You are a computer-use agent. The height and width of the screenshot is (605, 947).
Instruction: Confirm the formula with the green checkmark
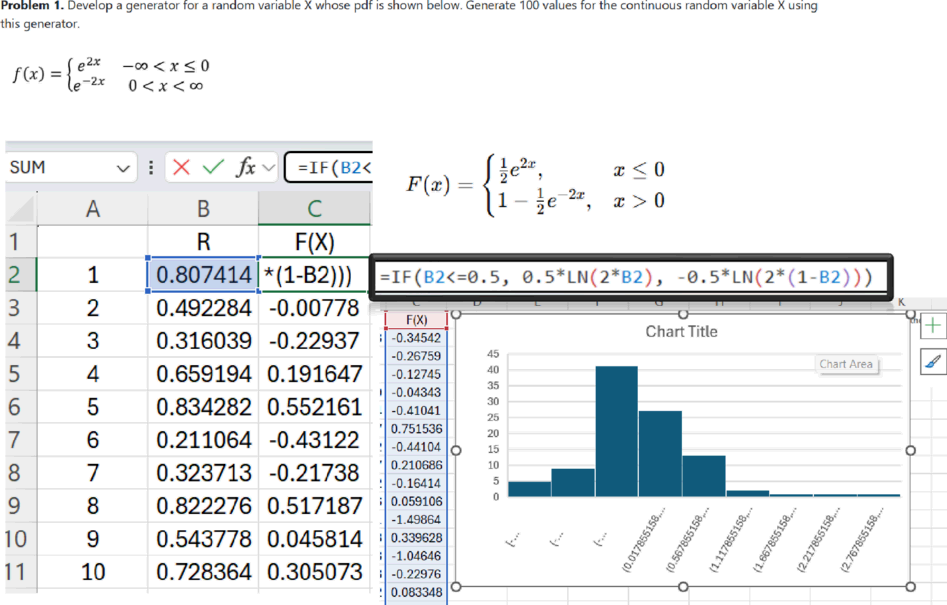213,167
